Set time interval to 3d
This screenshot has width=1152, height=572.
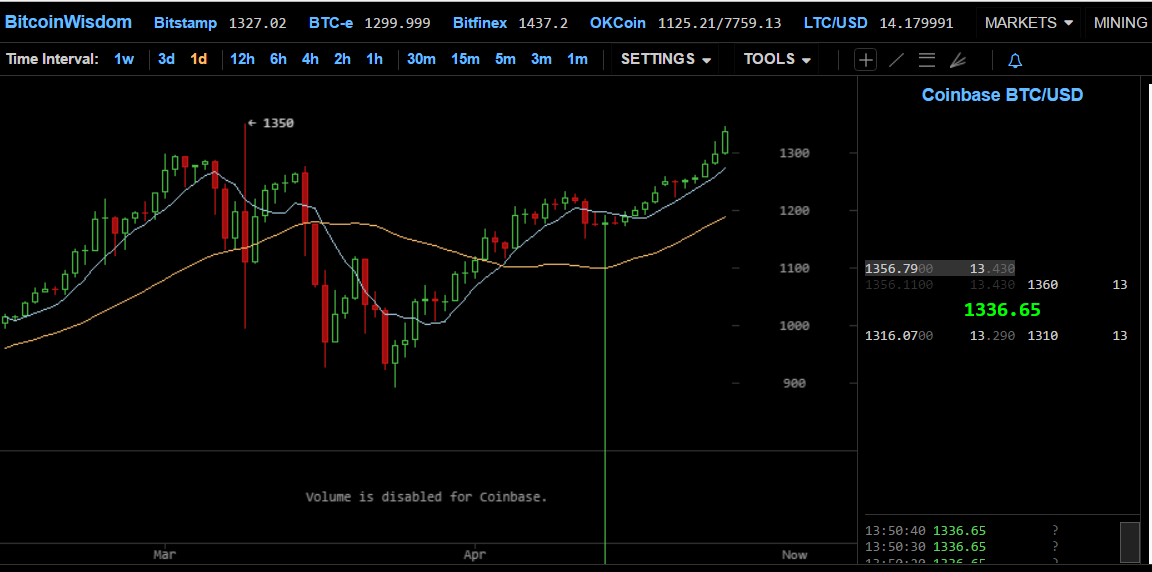(166, 59)
